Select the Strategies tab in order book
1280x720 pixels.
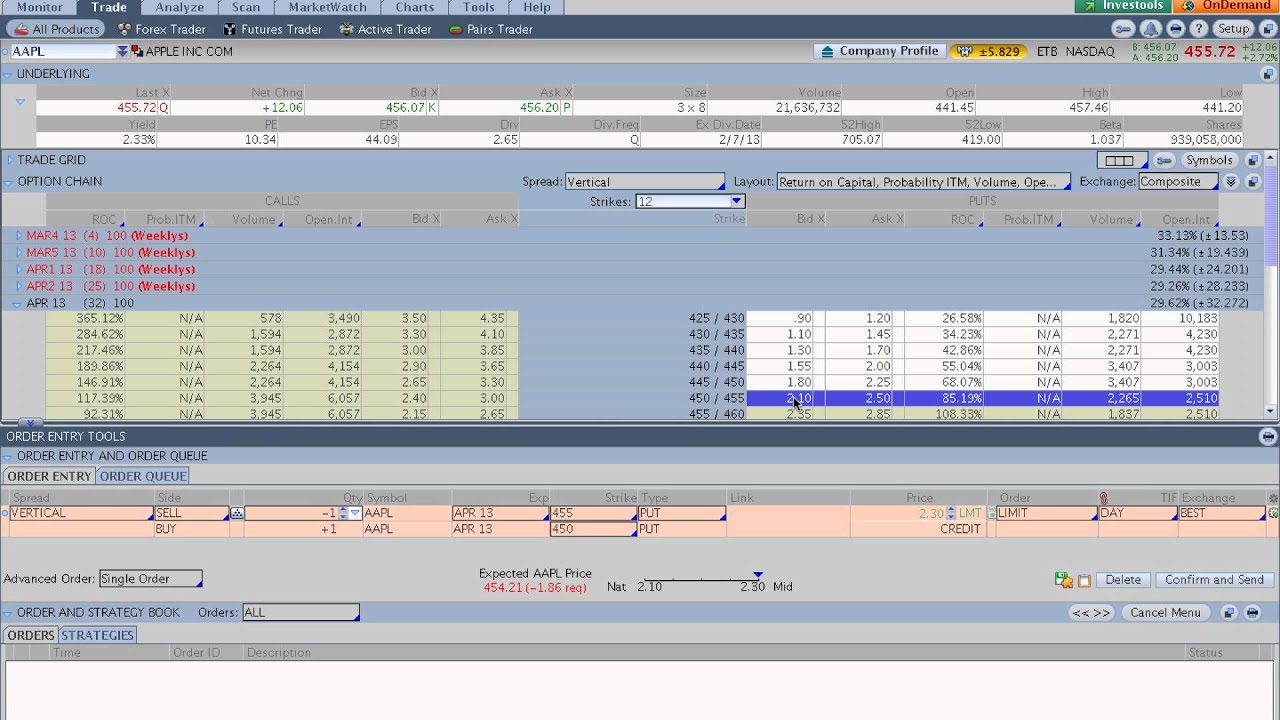(x=97, y=635)
